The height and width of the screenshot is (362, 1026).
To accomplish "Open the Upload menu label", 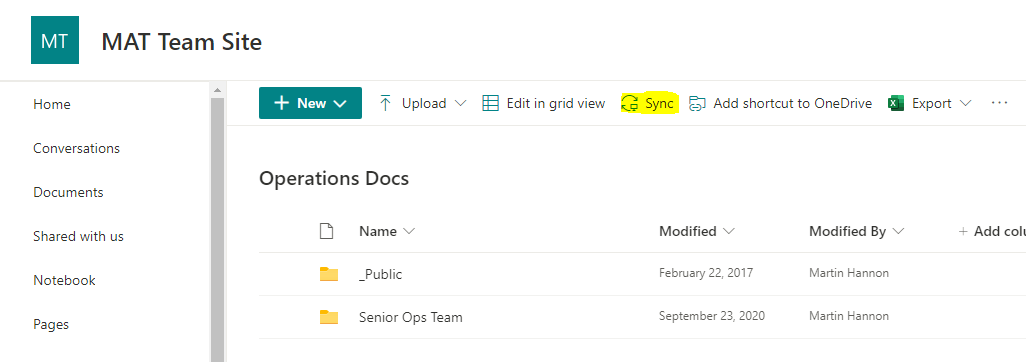I will tap(424, 103).
